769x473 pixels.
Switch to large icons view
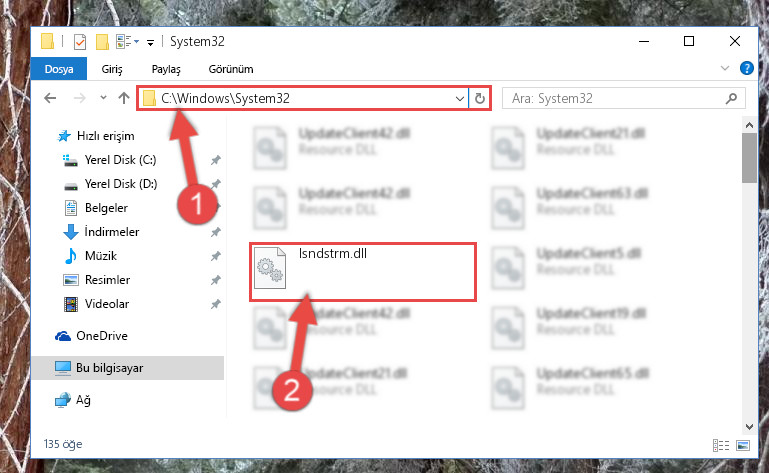tap(743, 445)
